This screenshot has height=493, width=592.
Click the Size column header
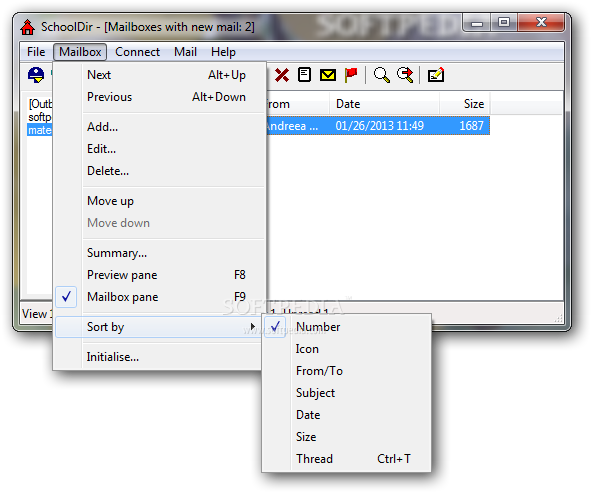(465, 104)
